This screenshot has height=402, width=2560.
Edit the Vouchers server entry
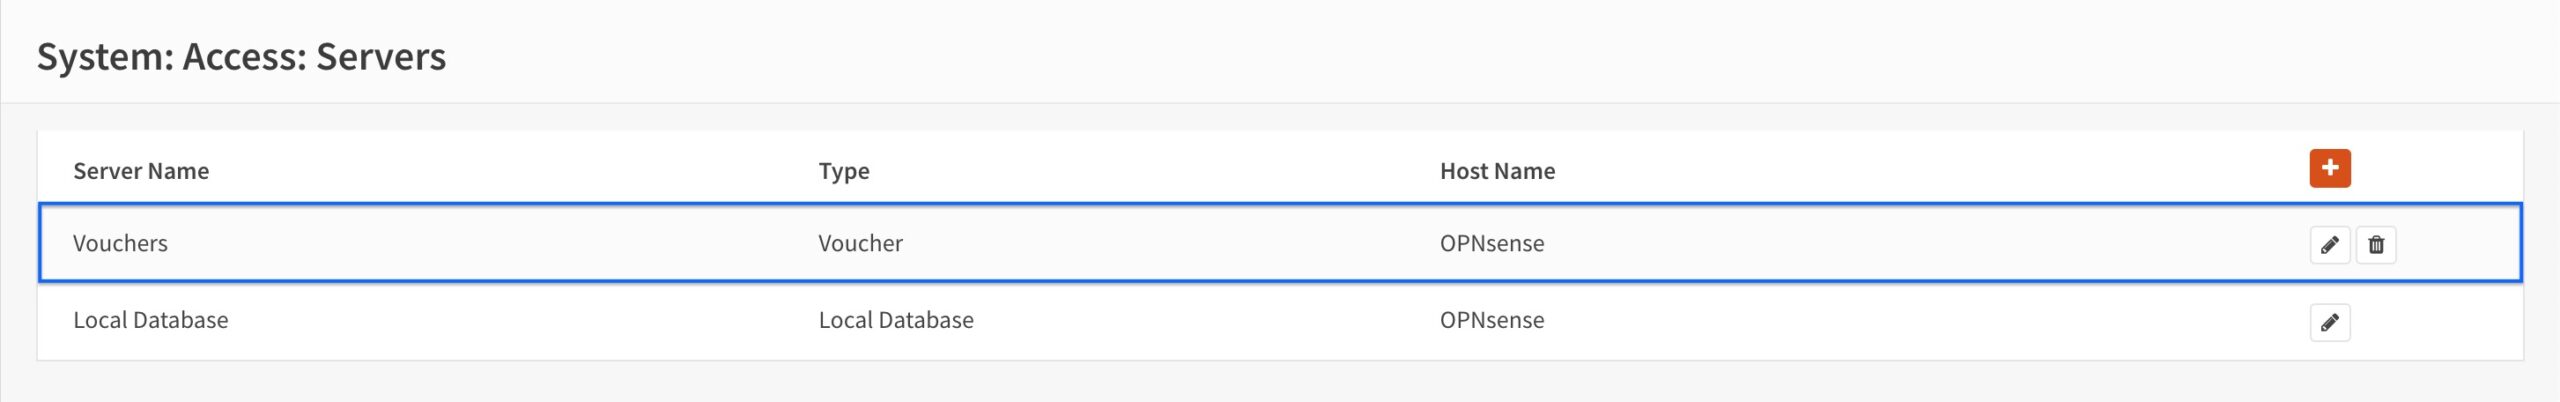(2330, 245)
